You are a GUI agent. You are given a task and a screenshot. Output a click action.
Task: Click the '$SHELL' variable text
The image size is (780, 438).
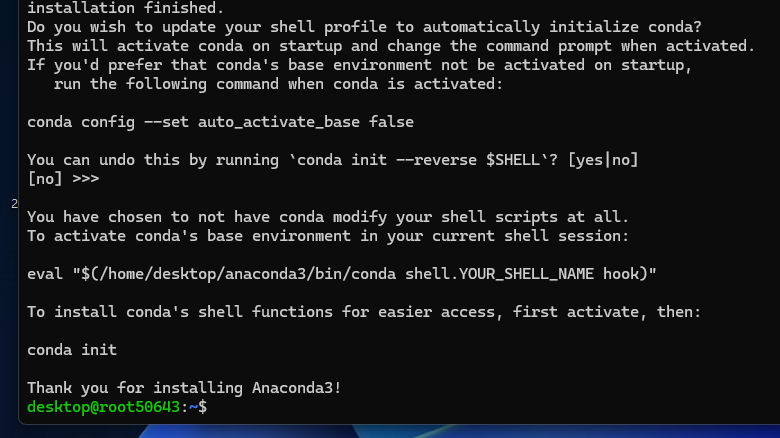click(513, 160)
